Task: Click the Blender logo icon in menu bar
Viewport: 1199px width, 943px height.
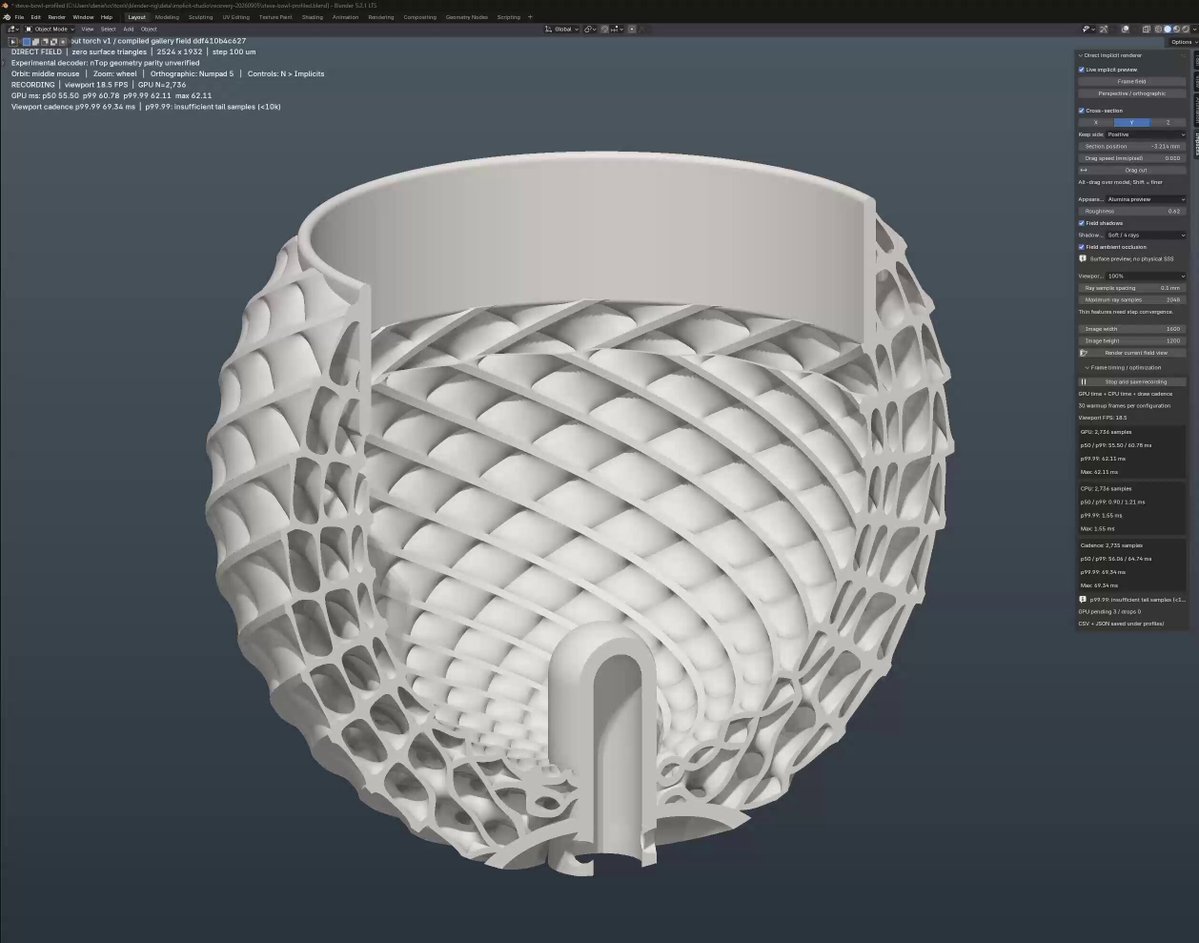Action: point(7,17)
